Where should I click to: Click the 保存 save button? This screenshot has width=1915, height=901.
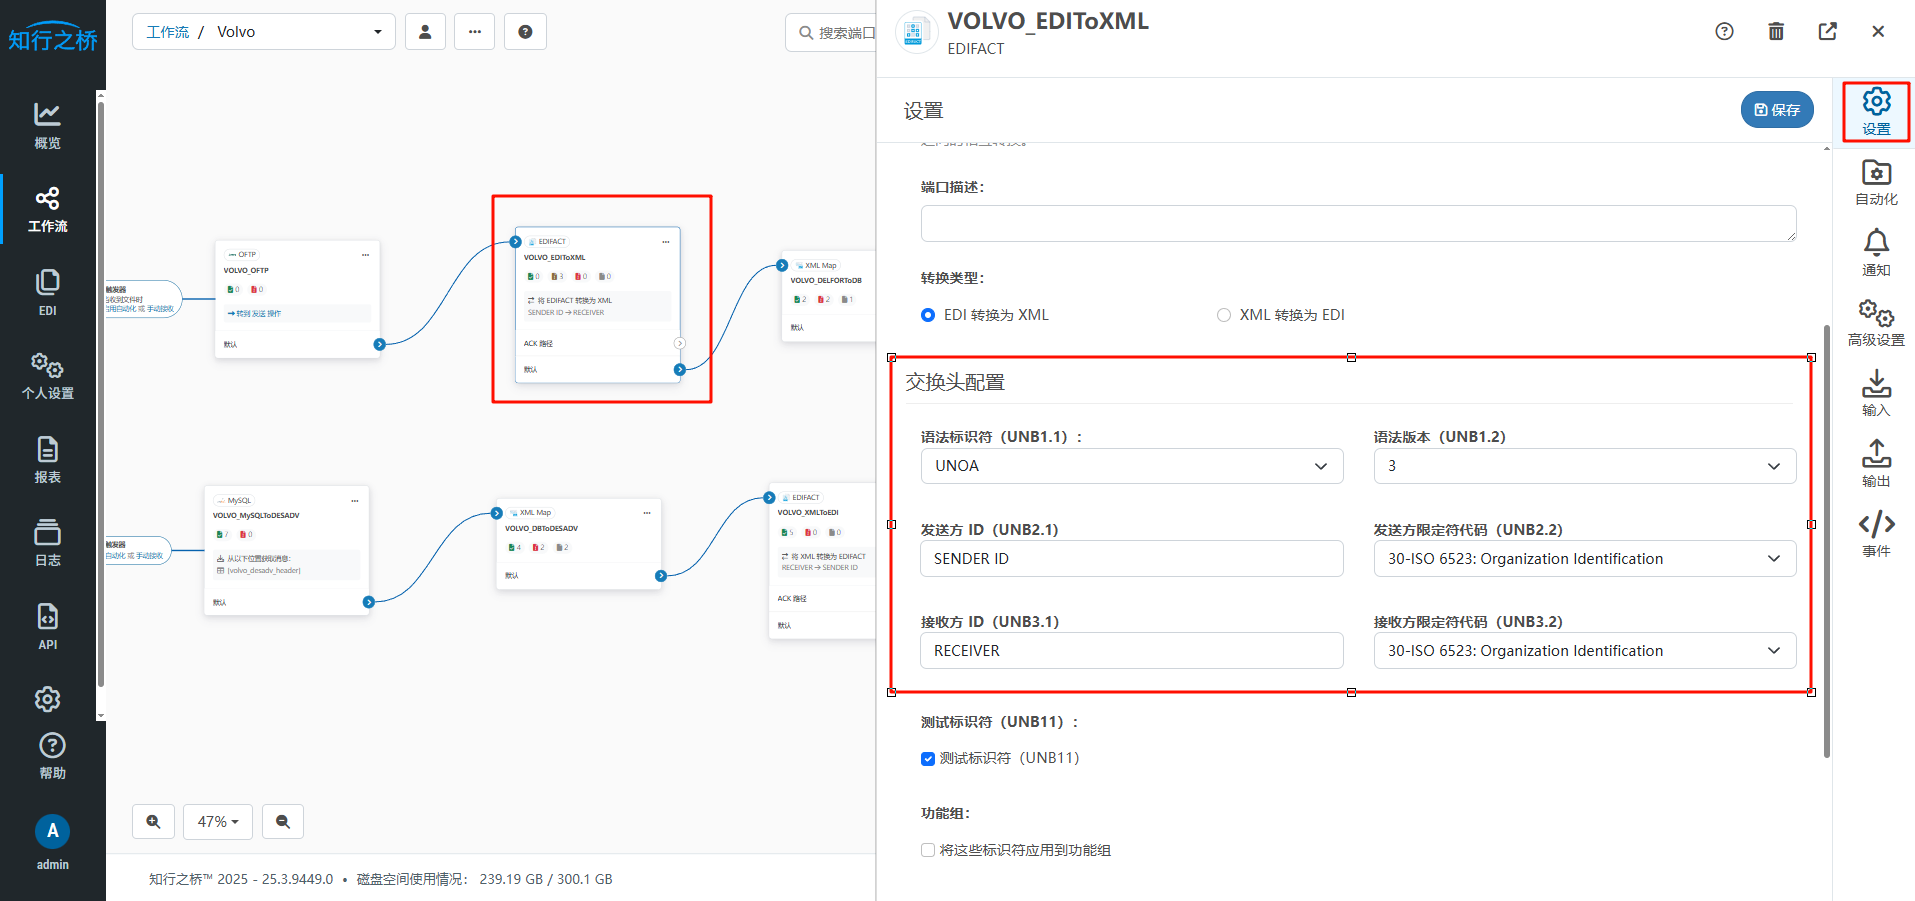1776,110
